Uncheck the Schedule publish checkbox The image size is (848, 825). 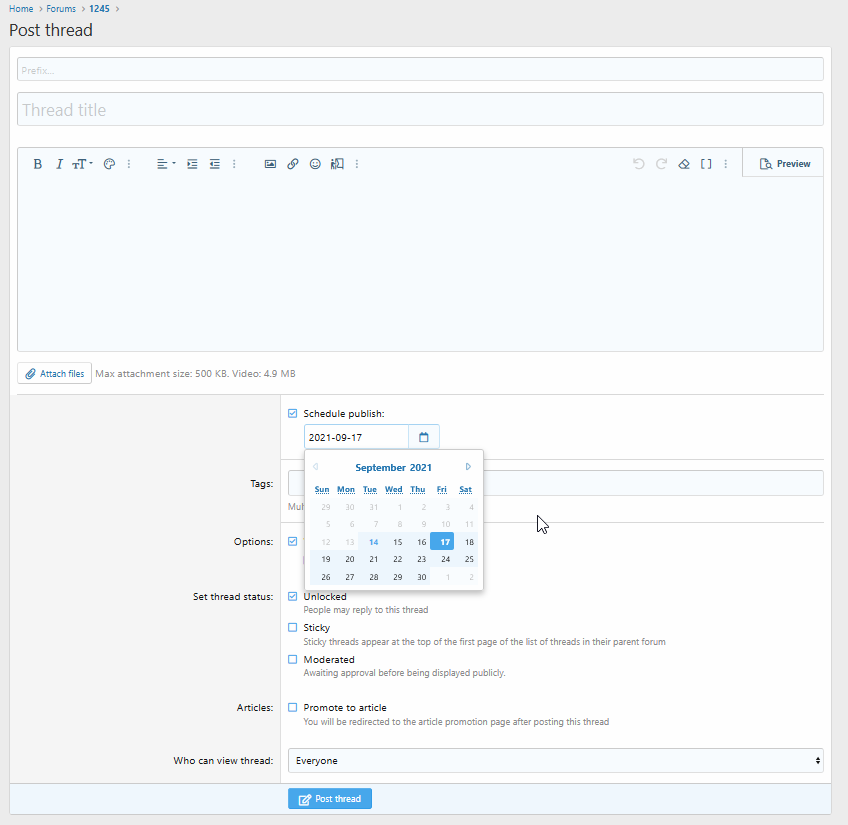(x=293, y=413)
